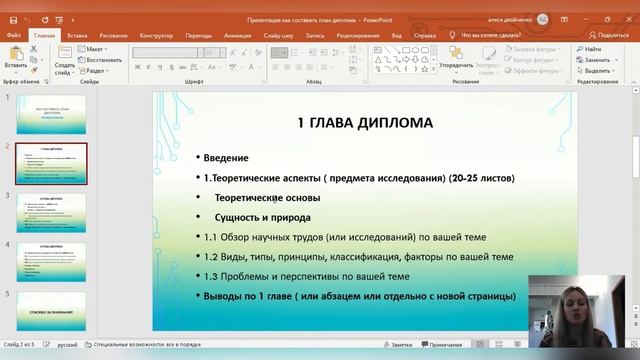This screenshot has height=360, width=640.
Task: Clear all formatting with the eraser A icon
Action: 258,53
